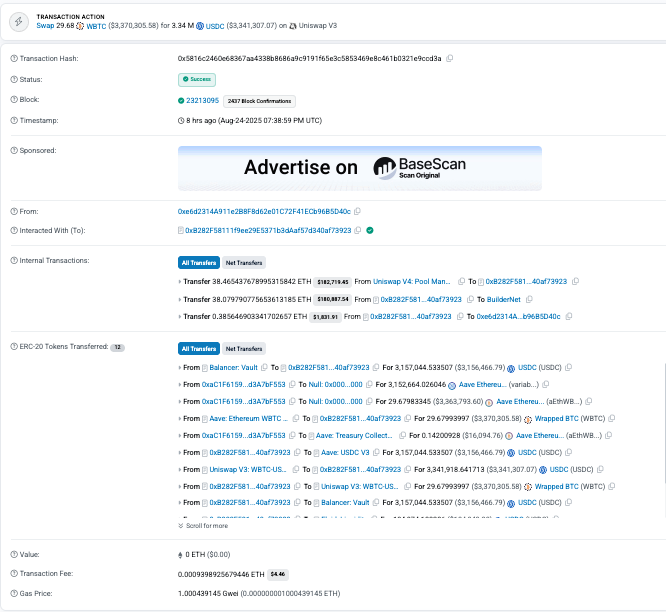Select Net Transfers under ERC-20 Tokens Transferred
This screenshot has width=666, height=612.
(x=244, y=349)
